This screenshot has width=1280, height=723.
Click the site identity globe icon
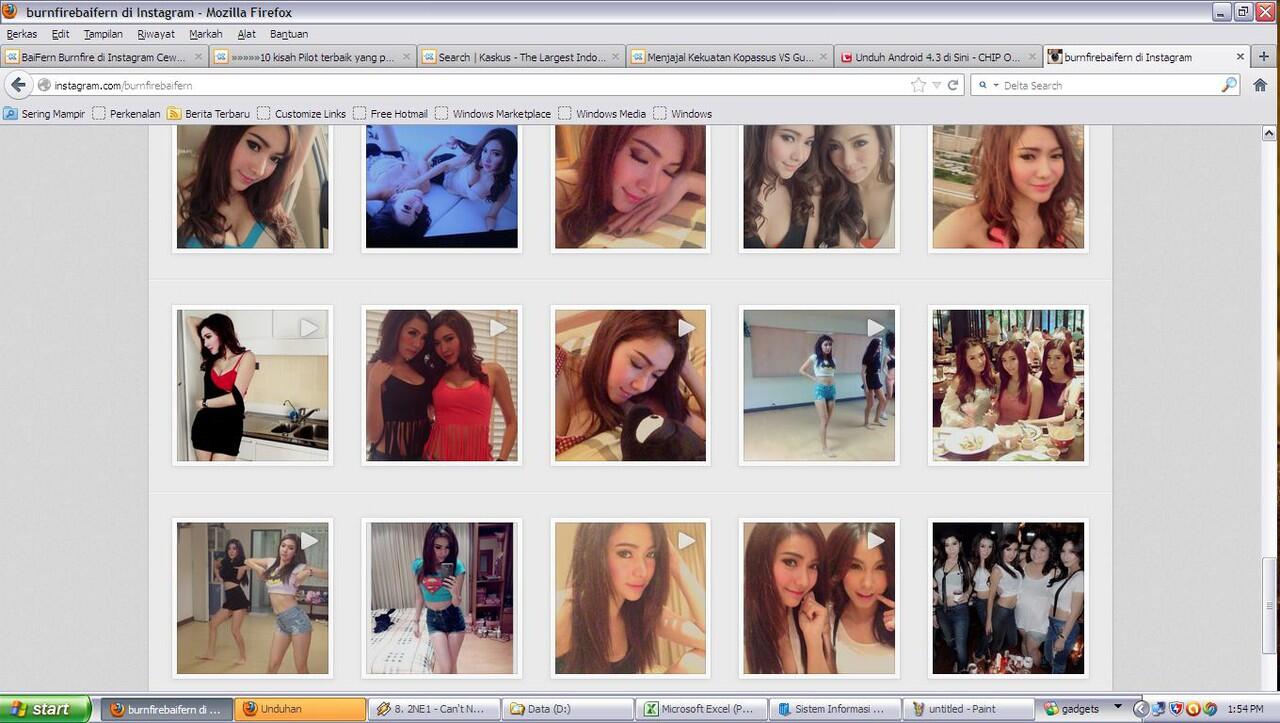pyautogui.click(x=44, y=86)
